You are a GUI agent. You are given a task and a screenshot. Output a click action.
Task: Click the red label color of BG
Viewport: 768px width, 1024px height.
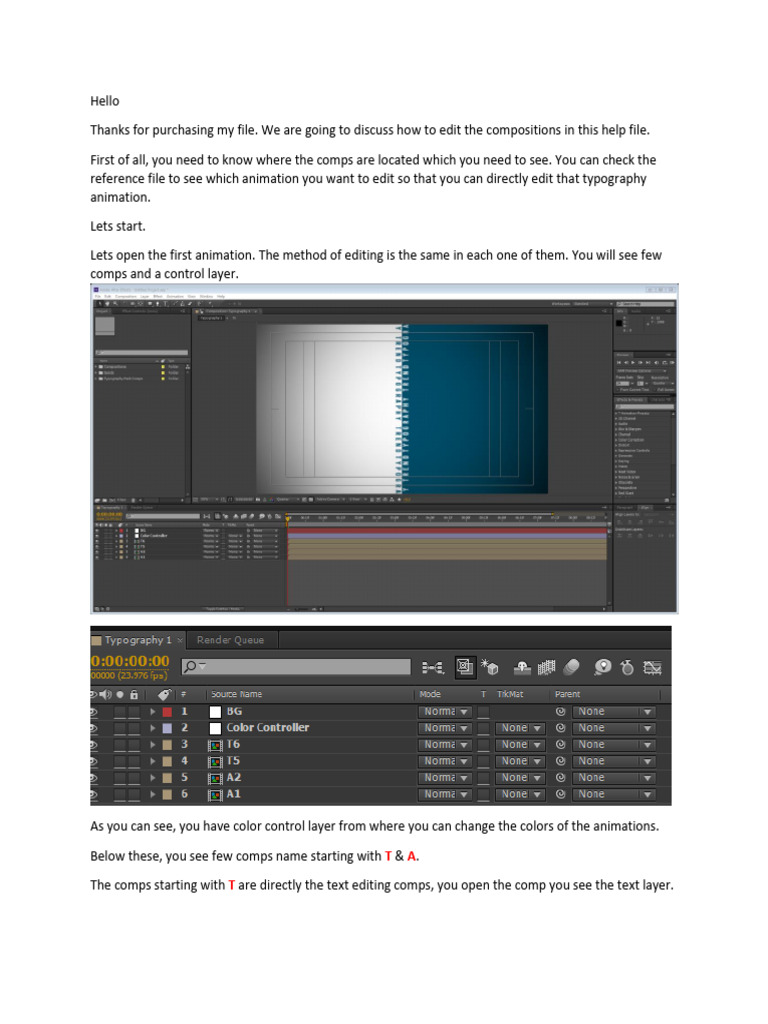point(167,711)
